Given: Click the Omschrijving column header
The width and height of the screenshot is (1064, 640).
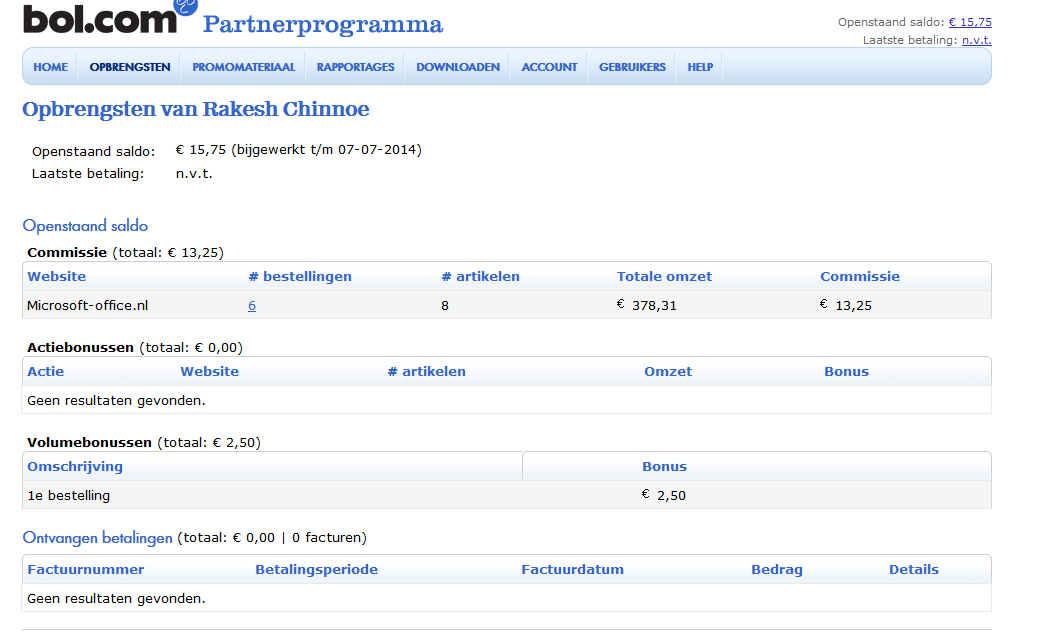Looking at the screenshot, I should pyautogui.click(x=75, y=466).
